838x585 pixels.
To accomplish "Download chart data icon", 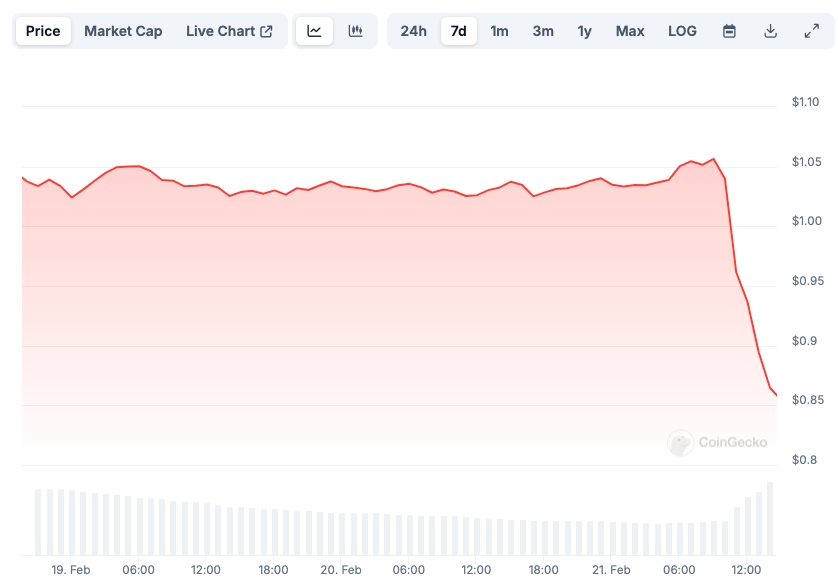I will (770, 31).
